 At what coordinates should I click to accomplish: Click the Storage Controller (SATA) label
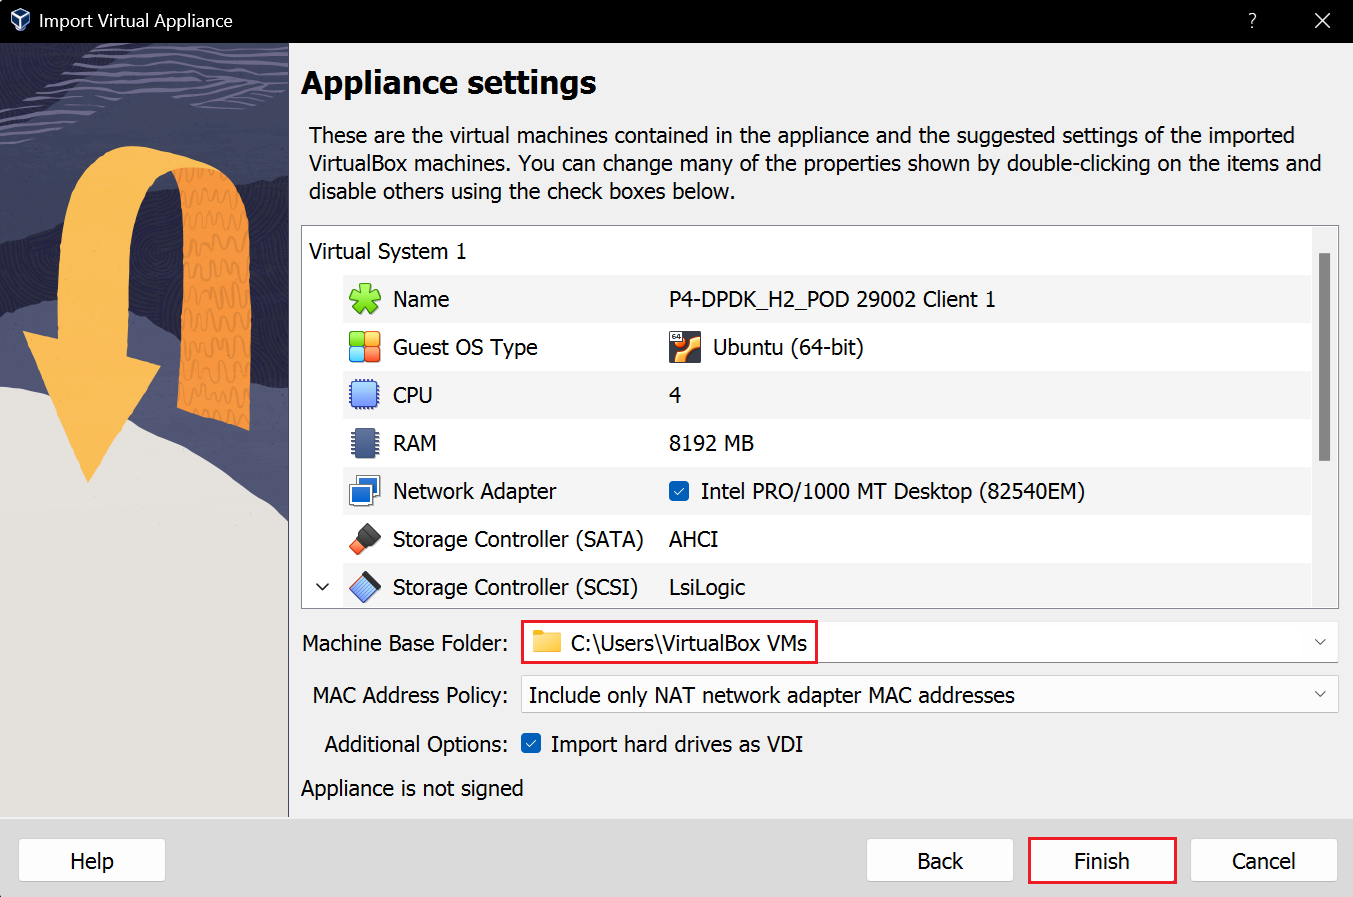518,539
